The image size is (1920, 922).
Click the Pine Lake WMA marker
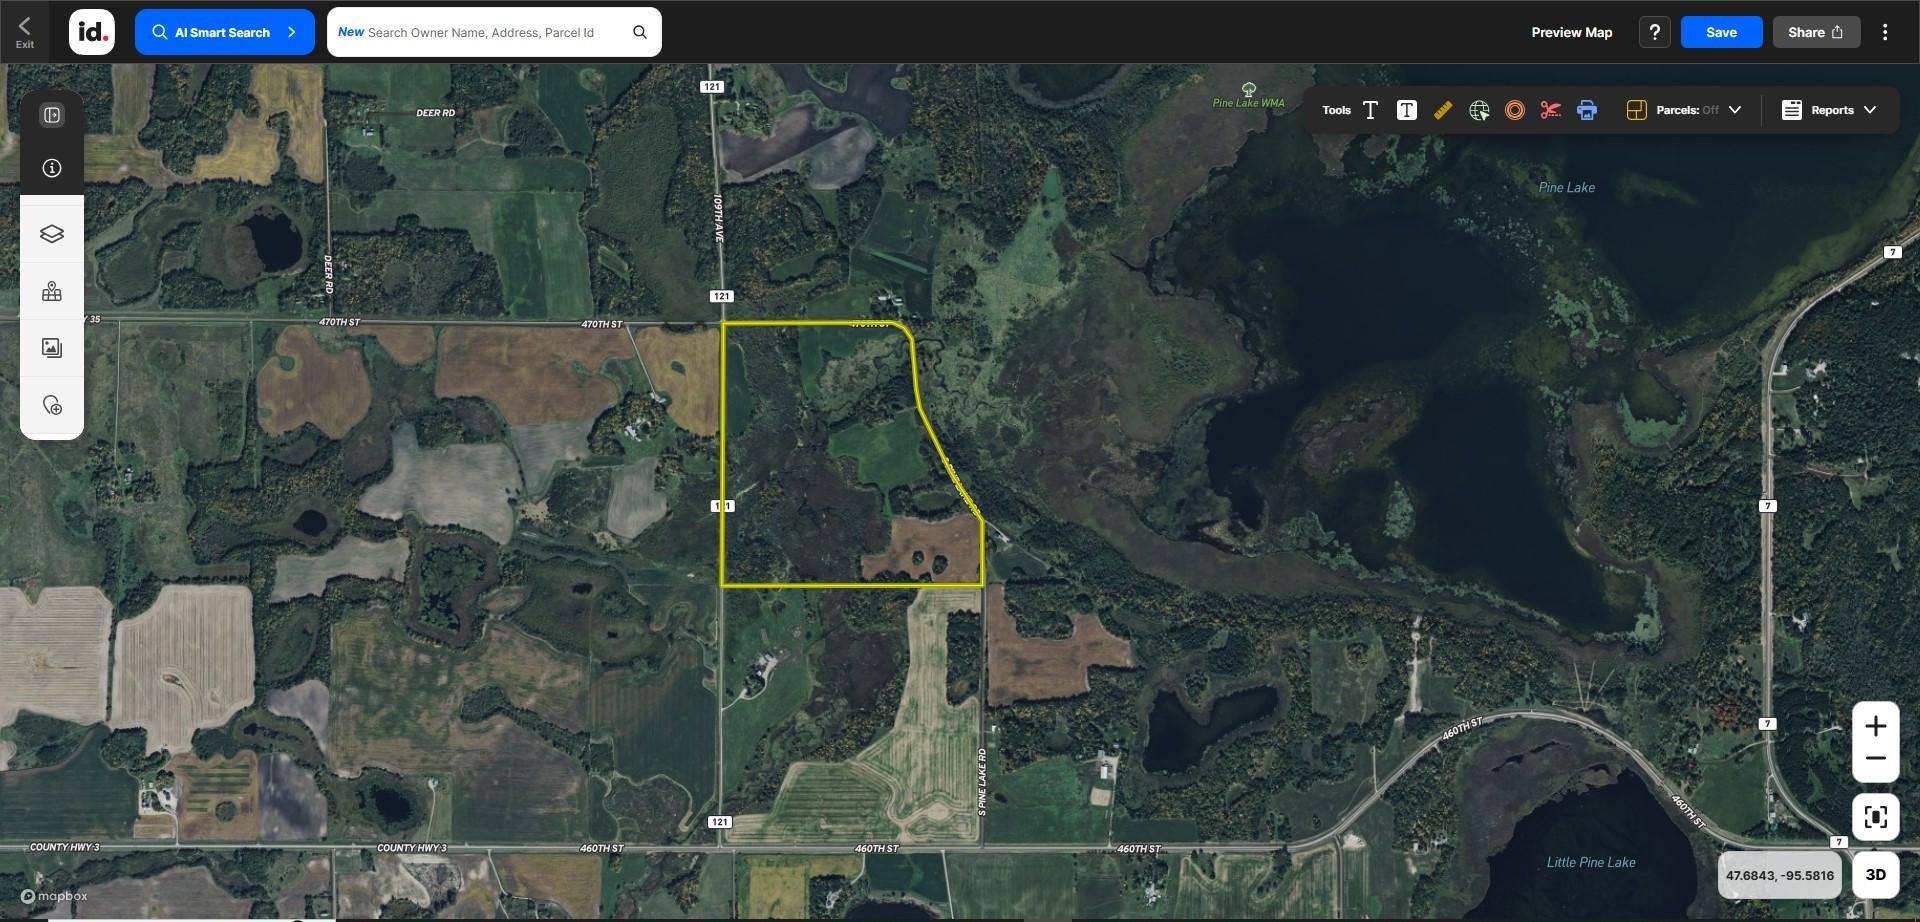1248,95
